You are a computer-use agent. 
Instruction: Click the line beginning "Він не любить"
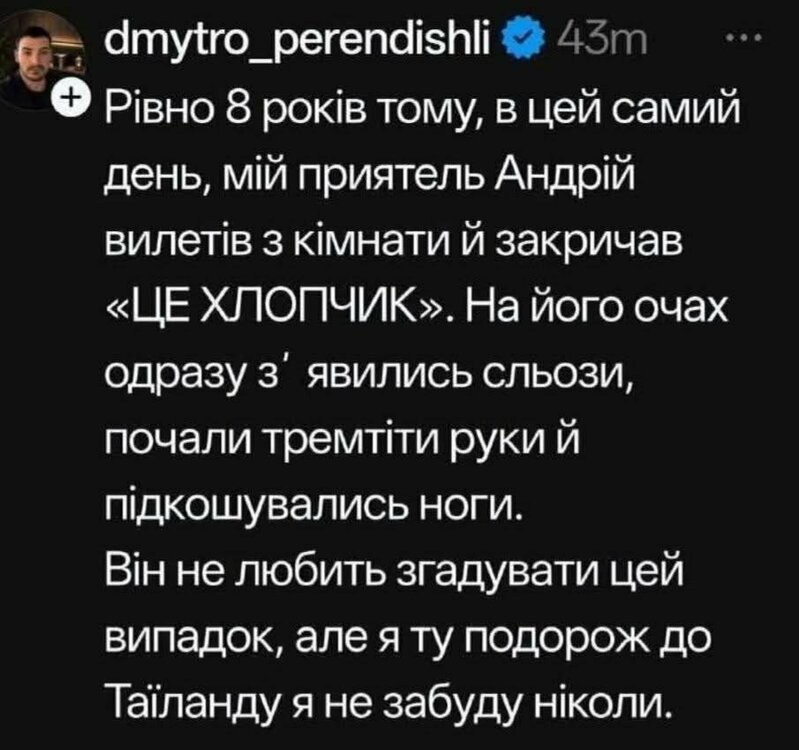tap(393, 569)
